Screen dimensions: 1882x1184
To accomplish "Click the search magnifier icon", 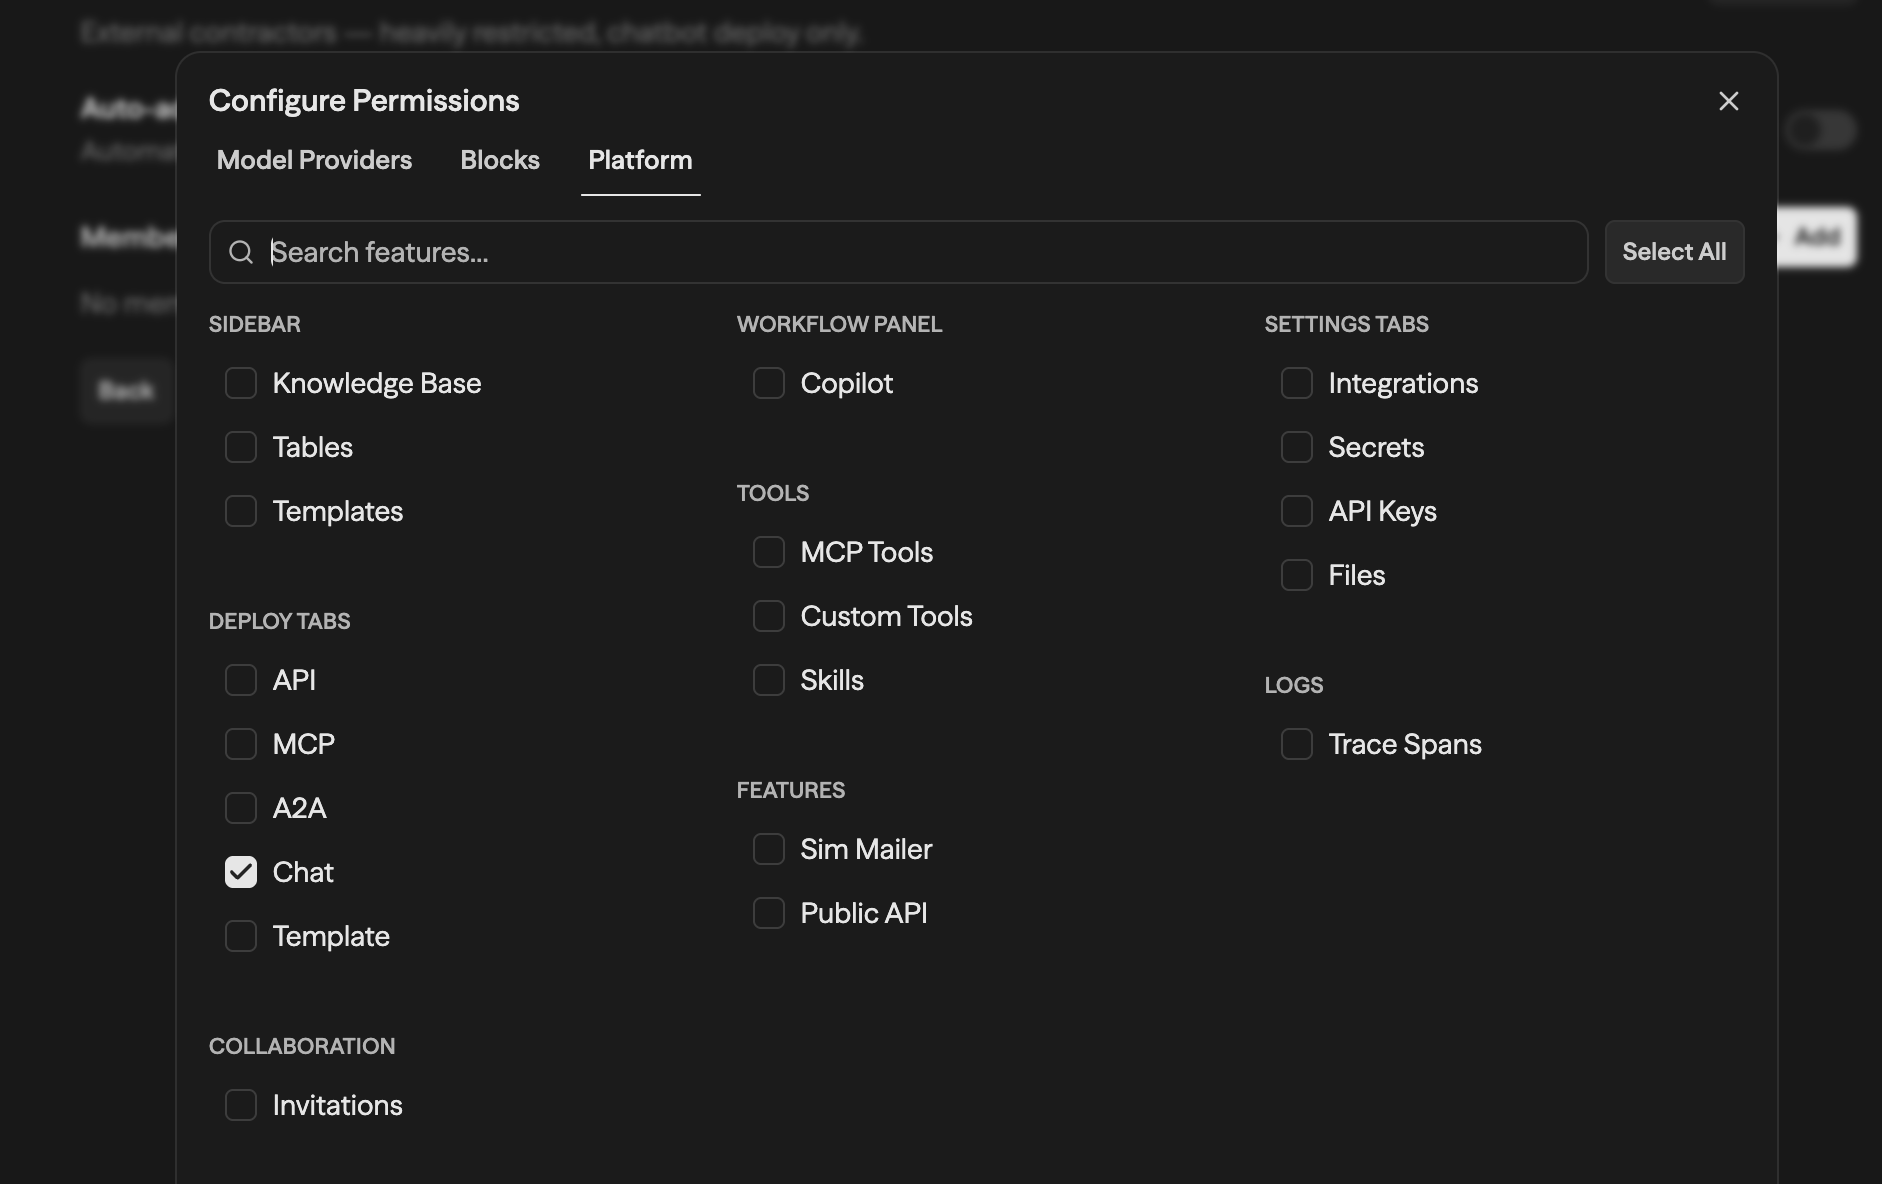I will (x=240, y=252).
